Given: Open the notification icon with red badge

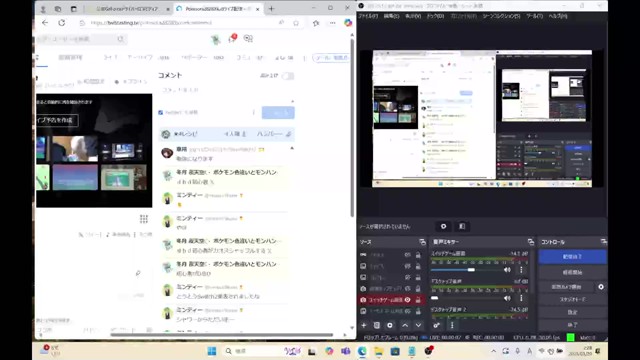Looking at the screenshot, I should click(x=232, y=38).
